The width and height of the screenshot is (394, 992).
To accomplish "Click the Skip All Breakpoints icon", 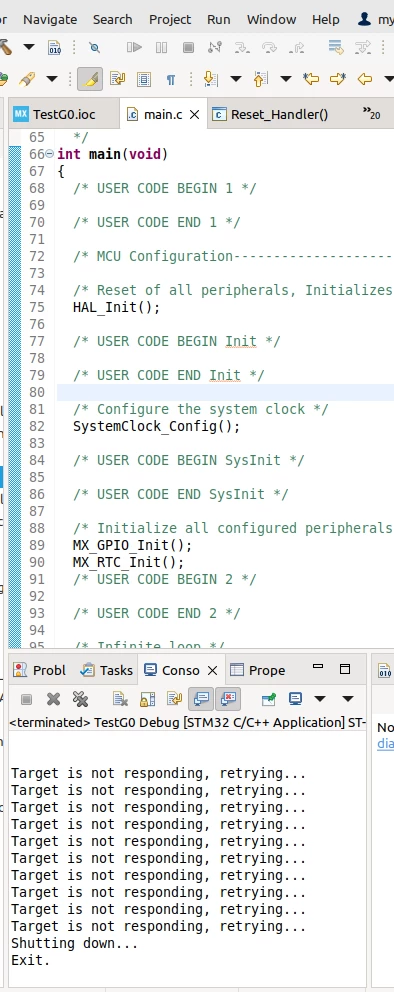I will click(x=94, y=47).
